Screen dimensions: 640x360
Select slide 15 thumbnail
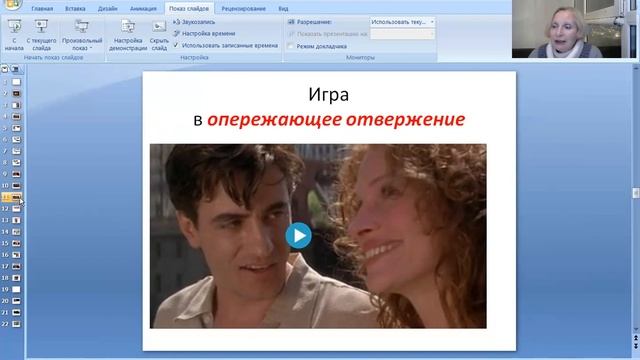16,243
